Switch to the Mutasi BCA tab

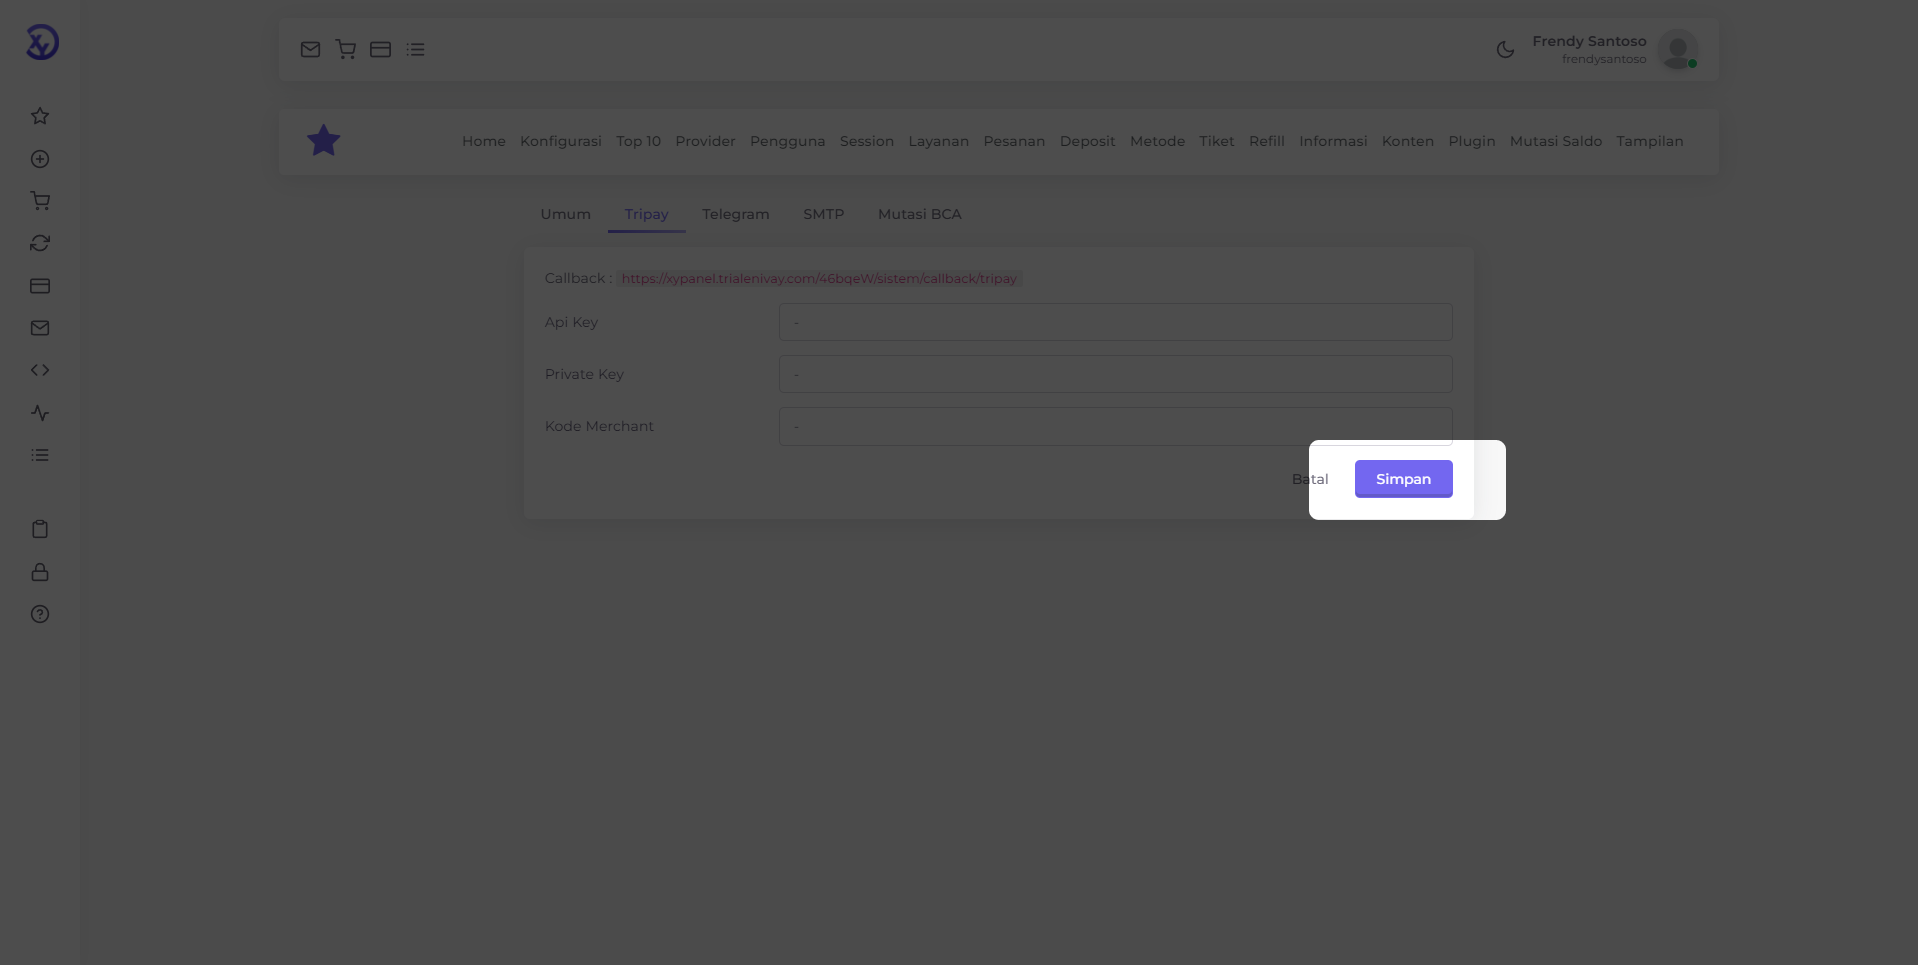[920, 214]
